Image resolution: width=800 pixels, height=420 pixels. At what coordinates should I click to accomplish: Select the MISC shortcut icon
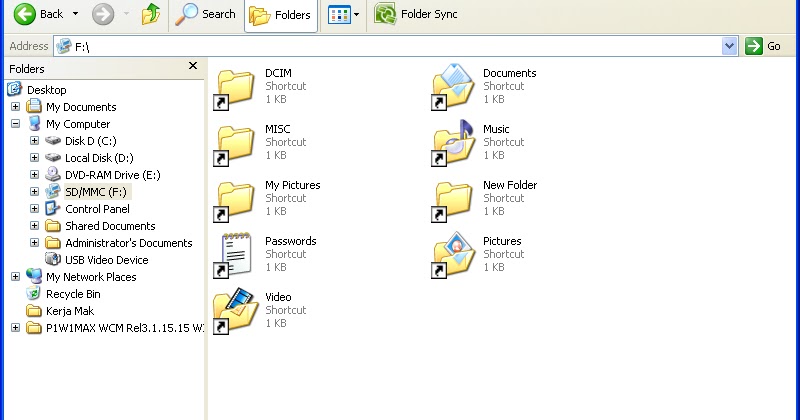coord(234,145)
